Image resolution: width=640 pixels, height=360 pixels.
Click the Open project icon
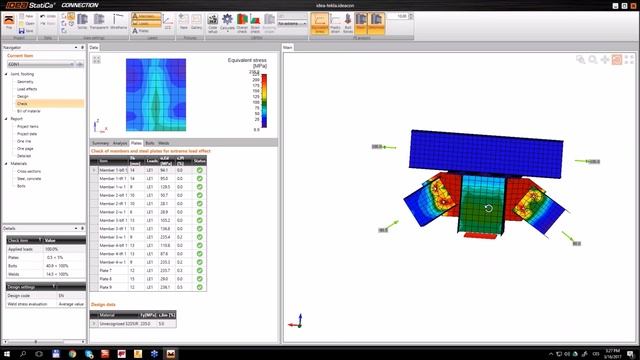(x=22, y=24)
